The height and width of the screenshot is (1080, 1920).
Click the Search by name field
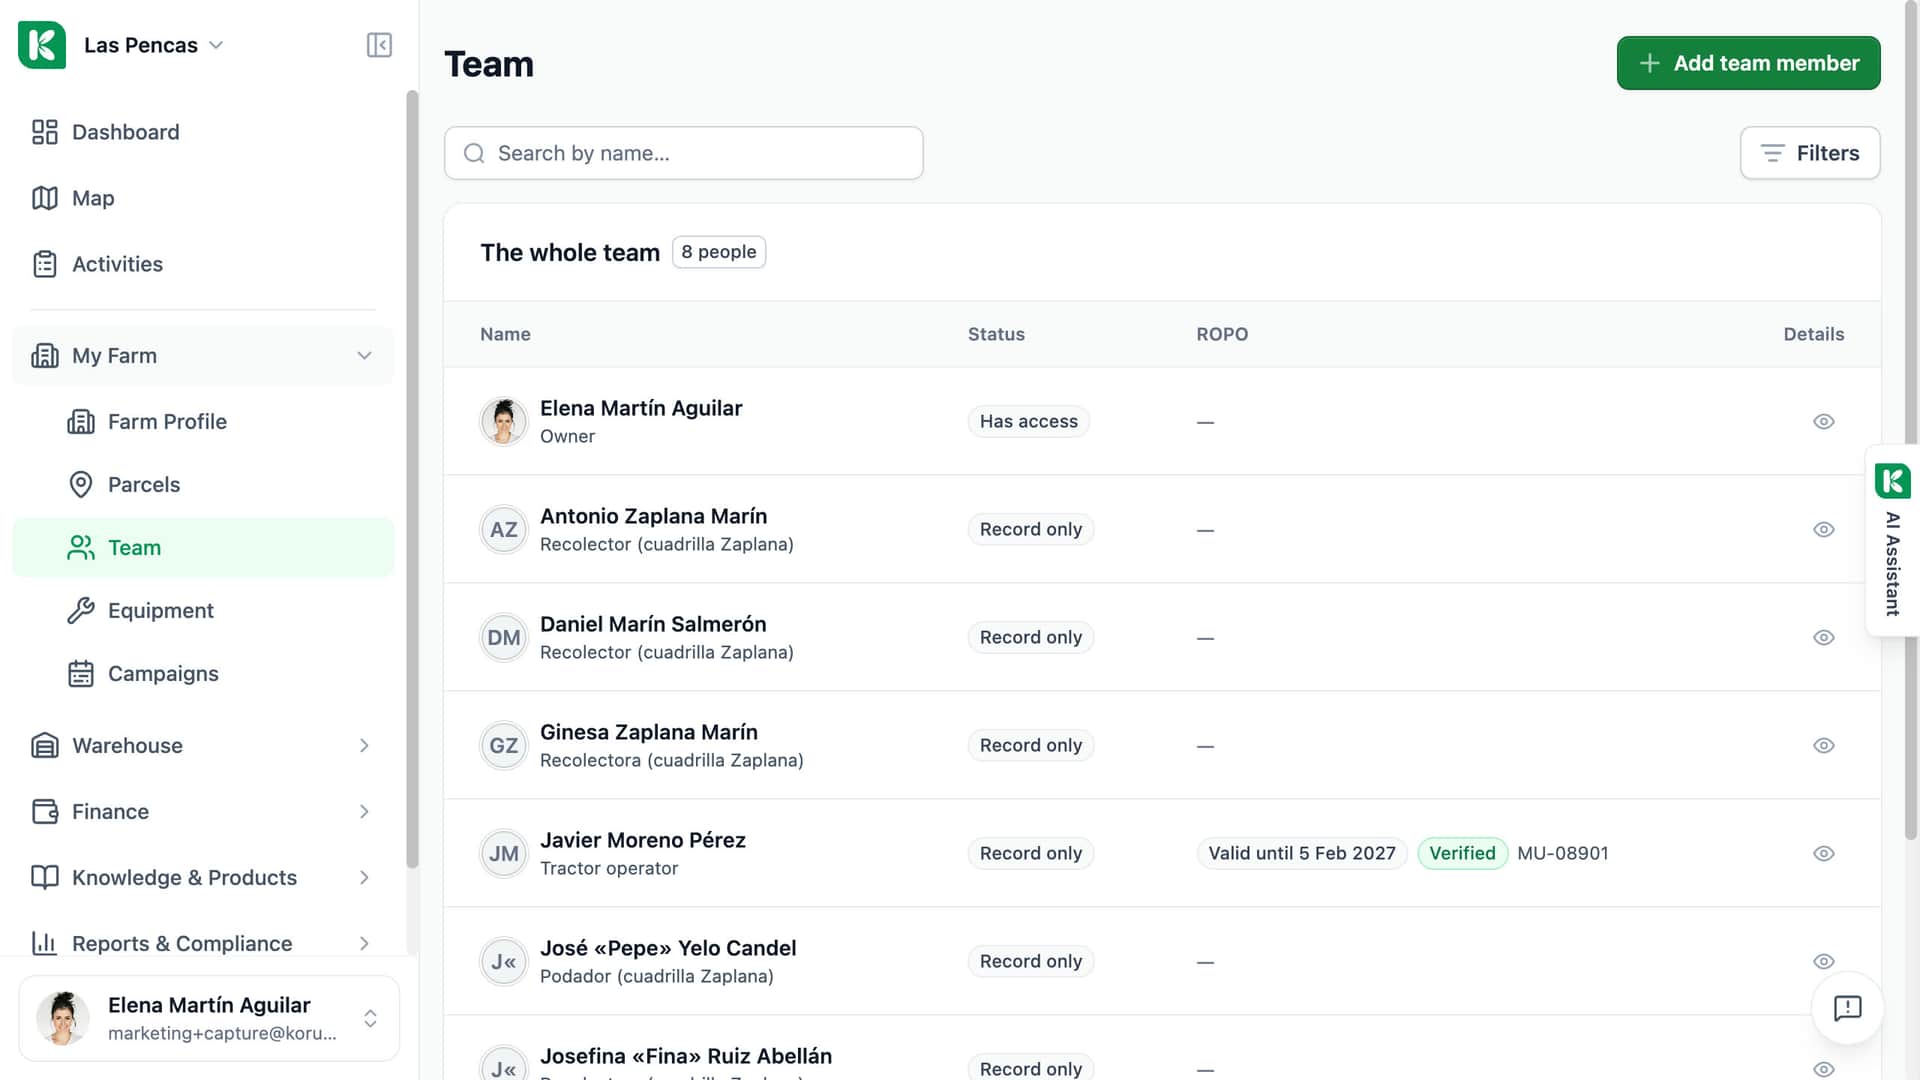pos(683,153)
